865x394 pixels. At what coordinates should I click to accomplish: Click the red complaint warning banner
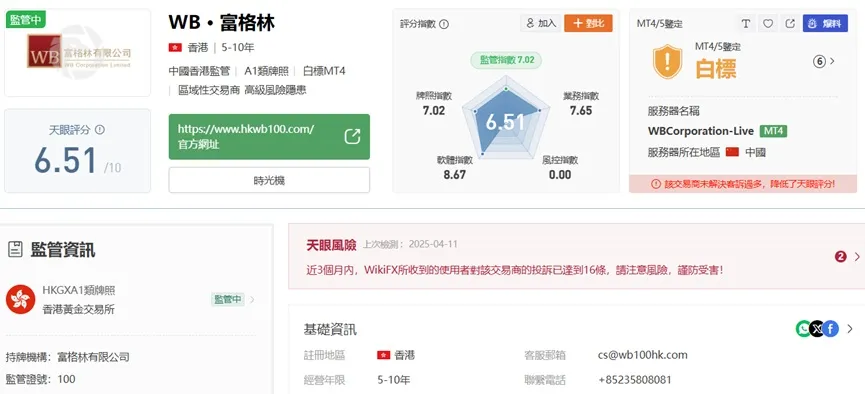click(743, 184)
